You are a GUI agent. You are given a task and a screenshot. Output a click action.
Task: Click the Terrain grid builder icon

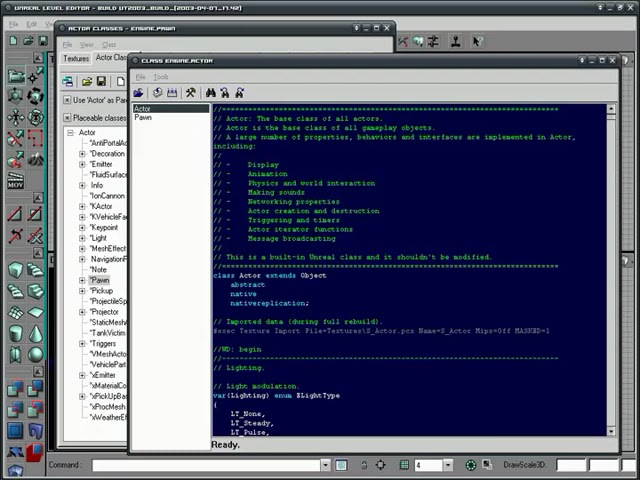pos(16,313)
